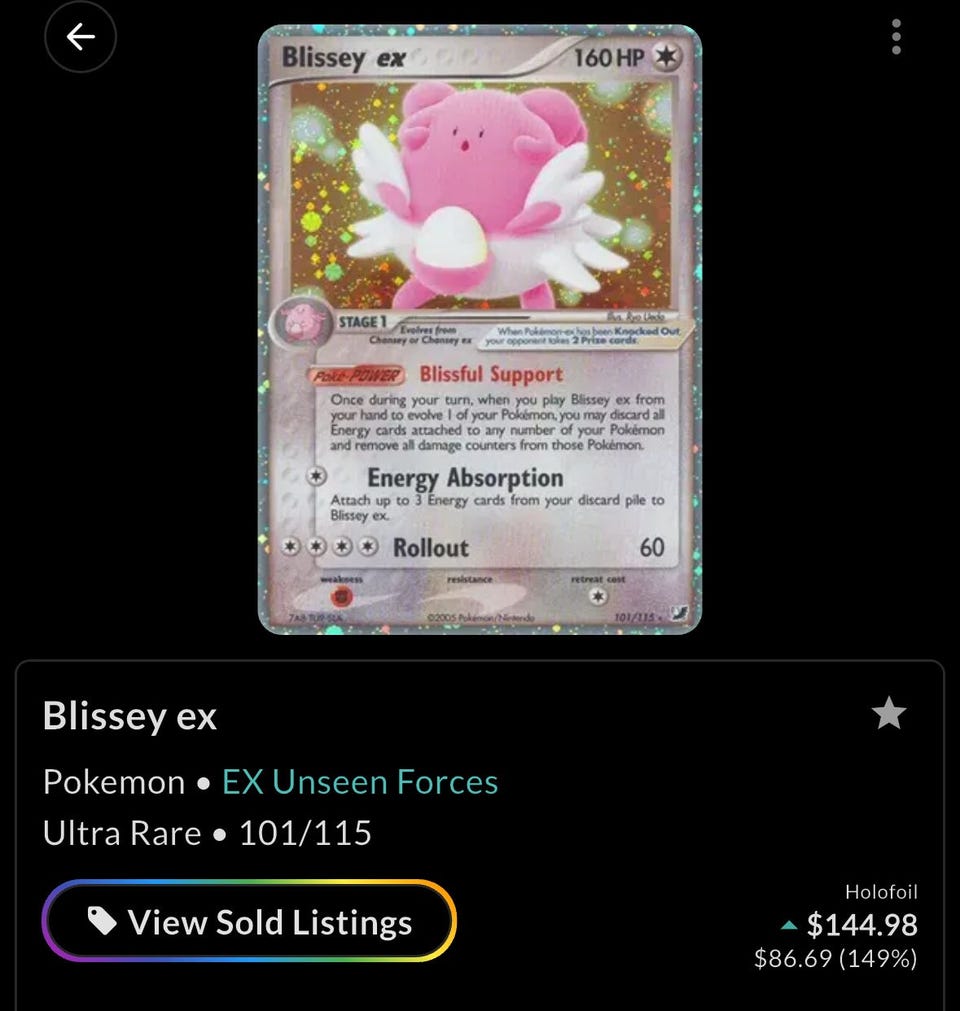This screenshot has width=960, height=1011.
Task: Tap the $144.98 Holofoil price
Action: click(862, 925)
